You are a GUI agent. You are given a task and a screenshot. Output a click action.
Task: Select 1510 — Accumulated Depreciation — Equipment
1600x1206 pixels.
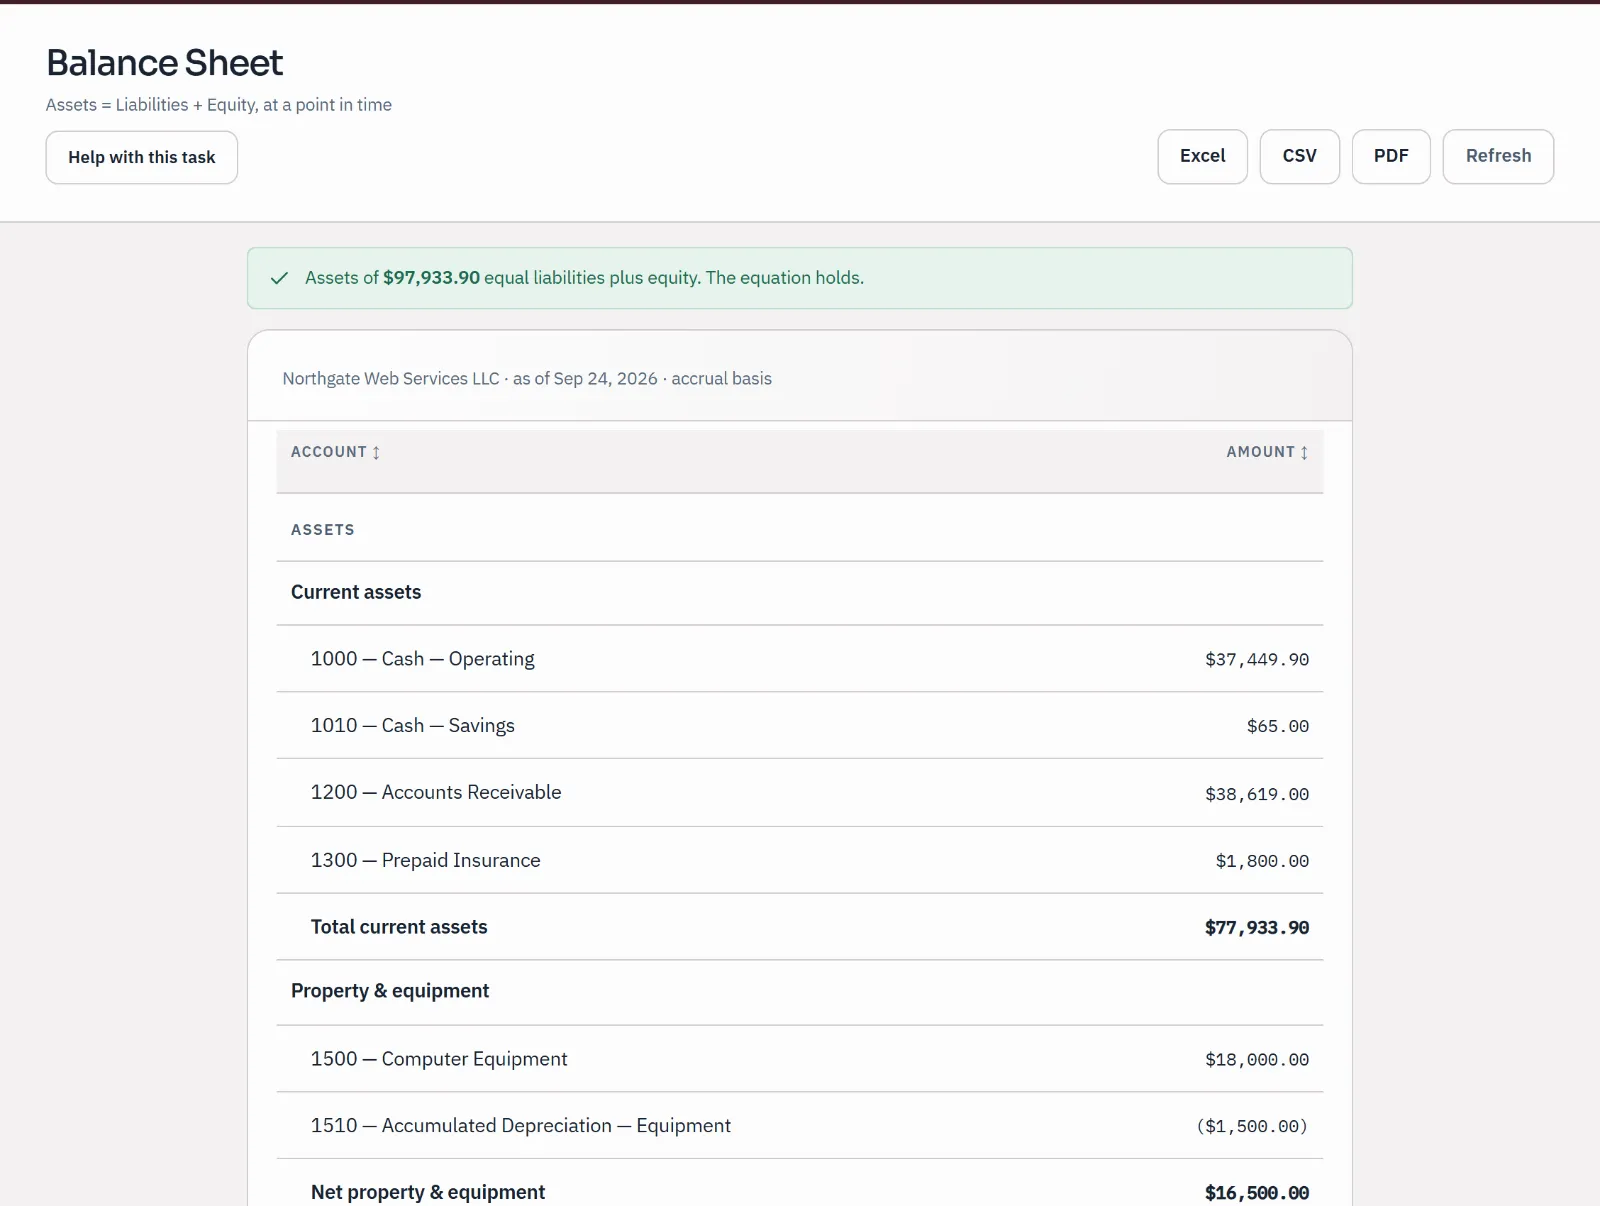click(521, 1126)
